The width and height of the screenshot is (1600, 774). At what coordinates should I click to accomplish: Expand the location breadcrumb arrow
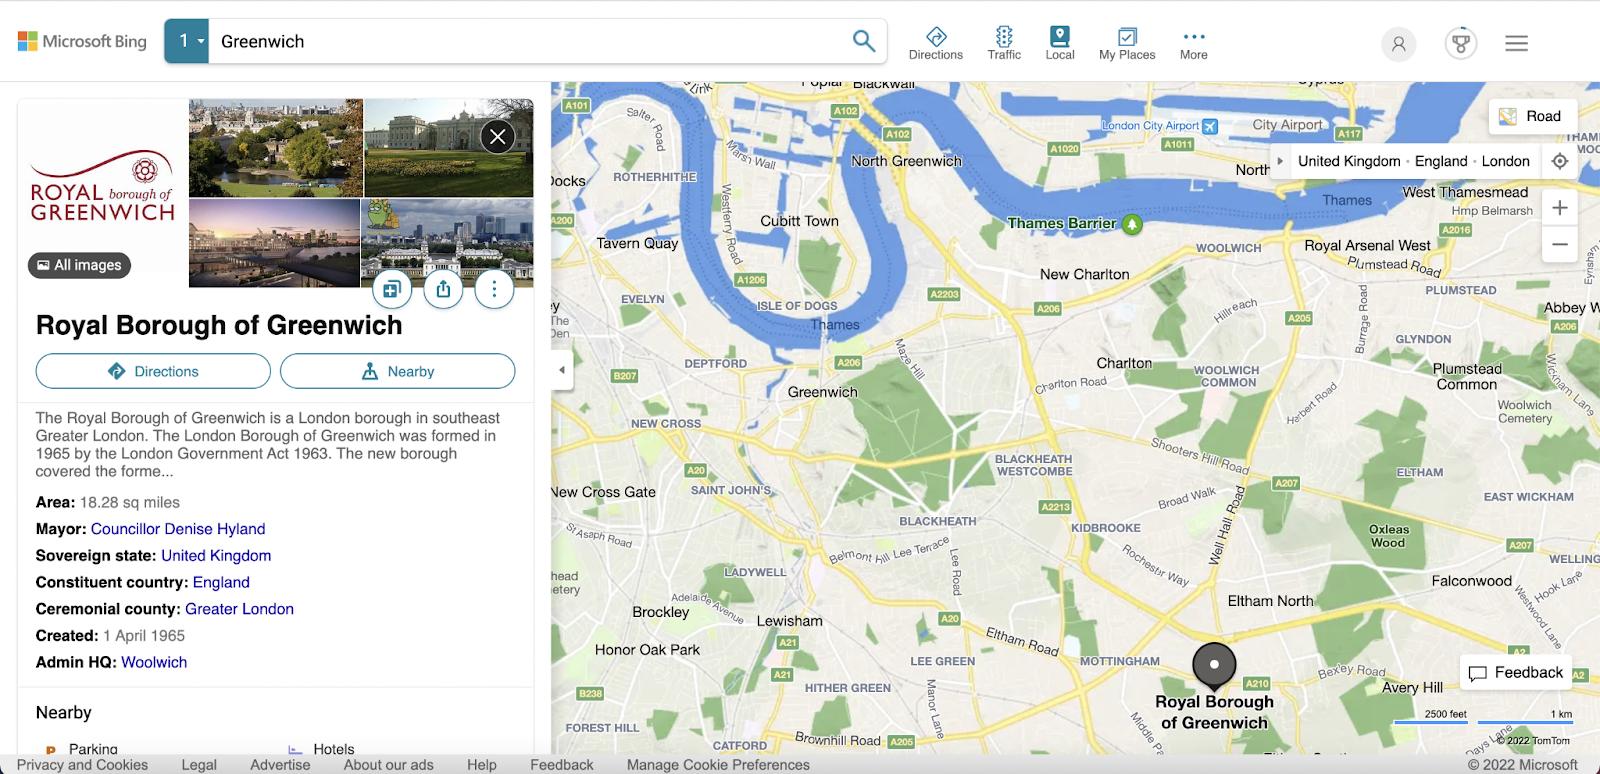(1280, 161)
